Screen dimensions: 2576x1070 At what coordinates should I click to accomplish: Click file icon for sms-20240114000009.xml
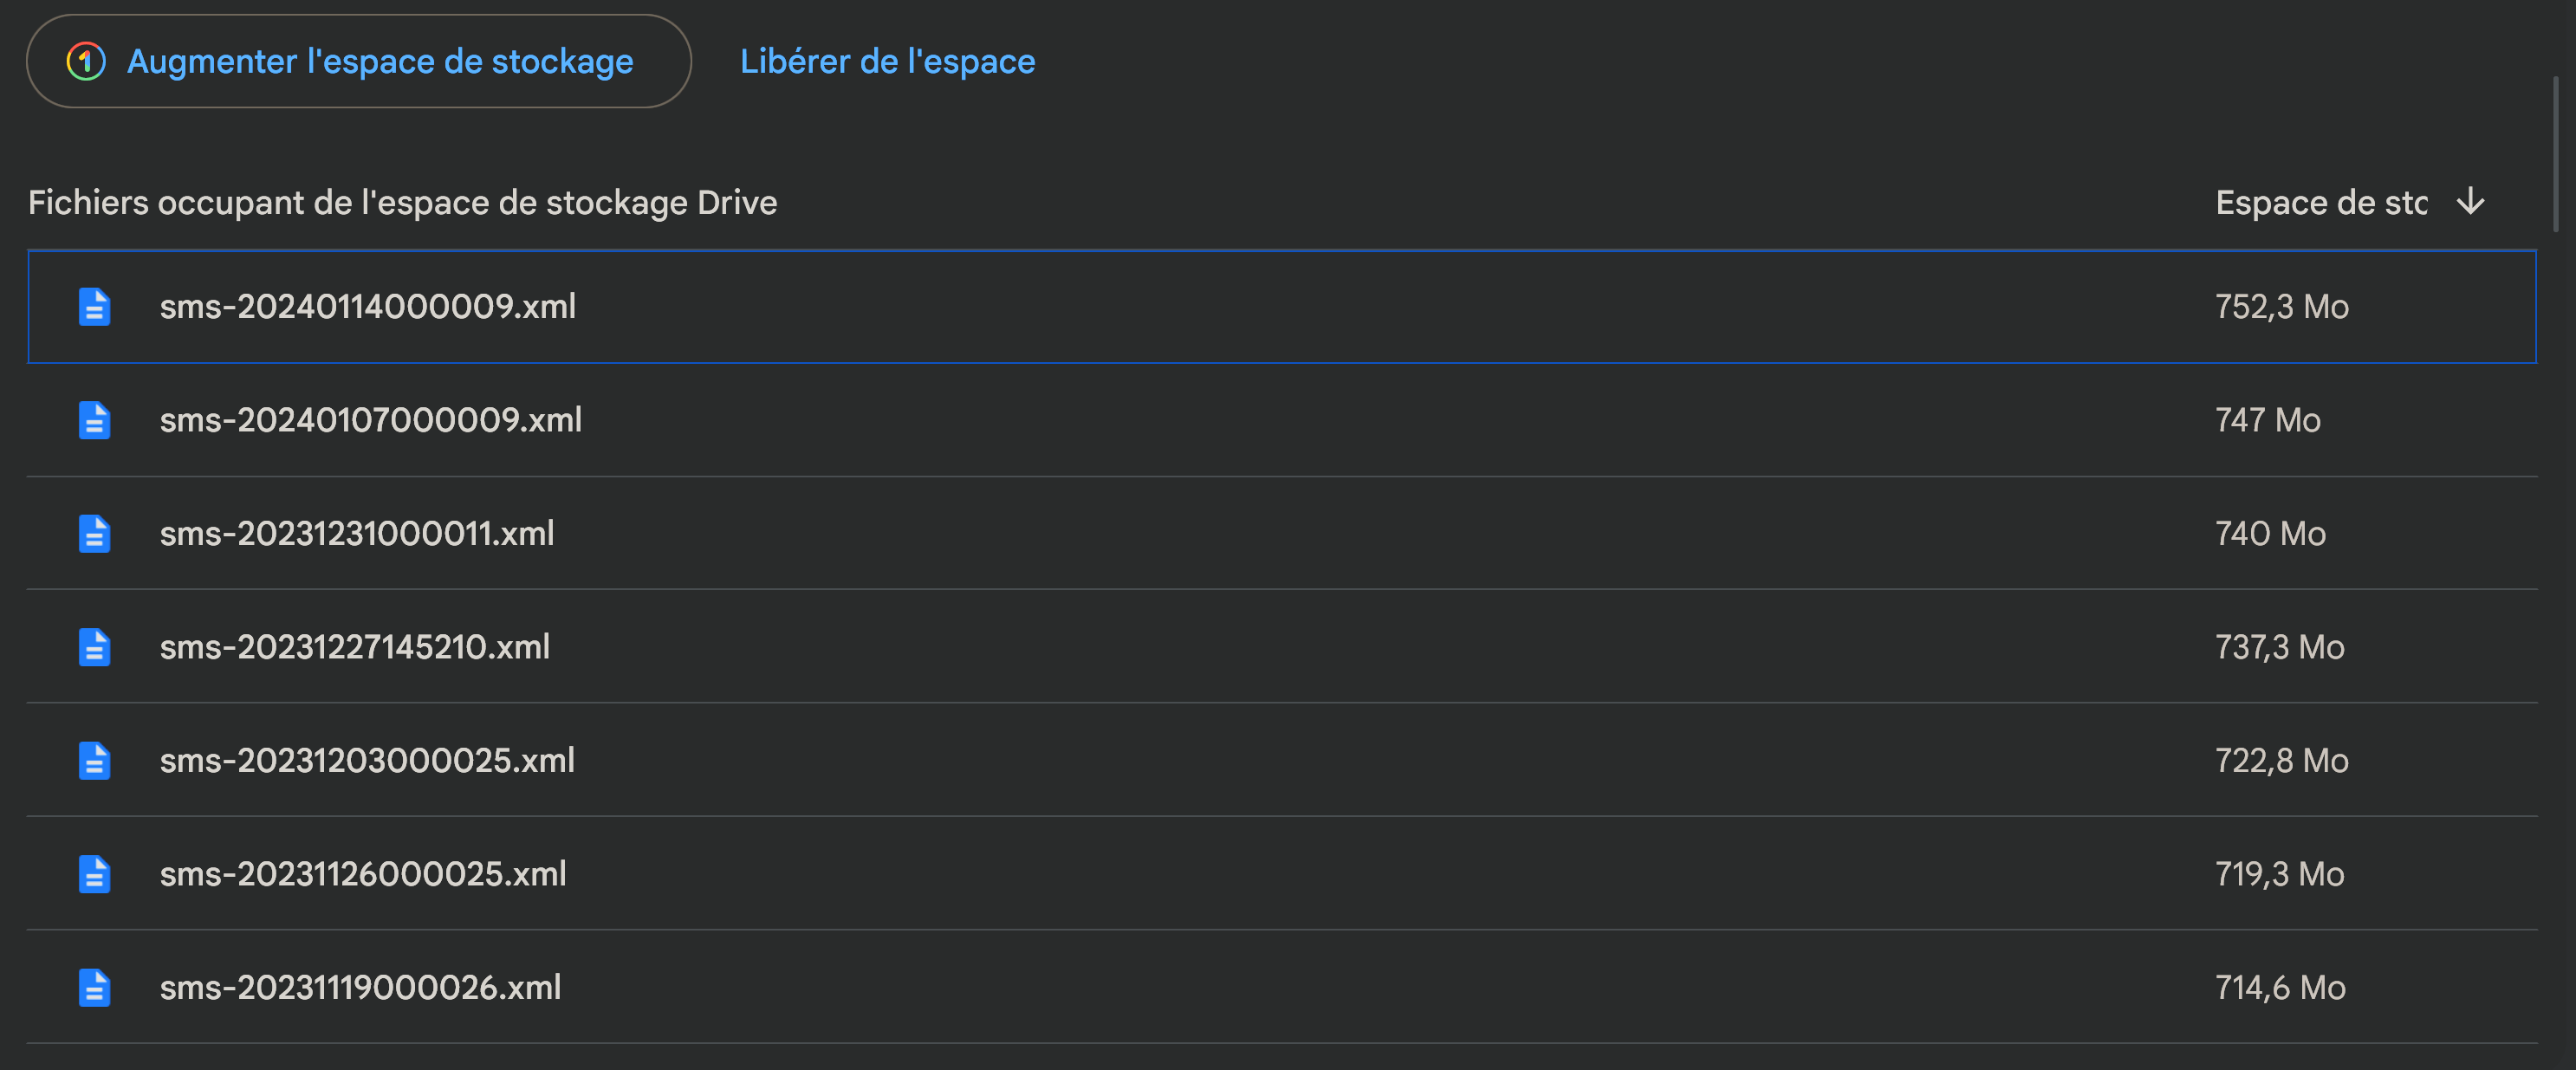tap(94, 307)
